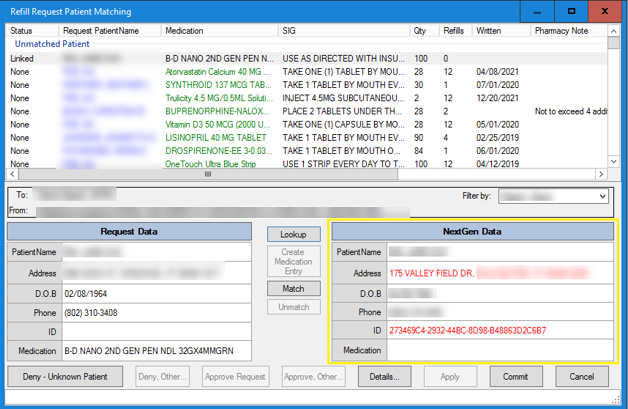Image resolution: width=628 pixels, height=409 pixels.
Task: Click the empty NextGen Medication field
Action: pyautogui.click(x=500, y=350)
